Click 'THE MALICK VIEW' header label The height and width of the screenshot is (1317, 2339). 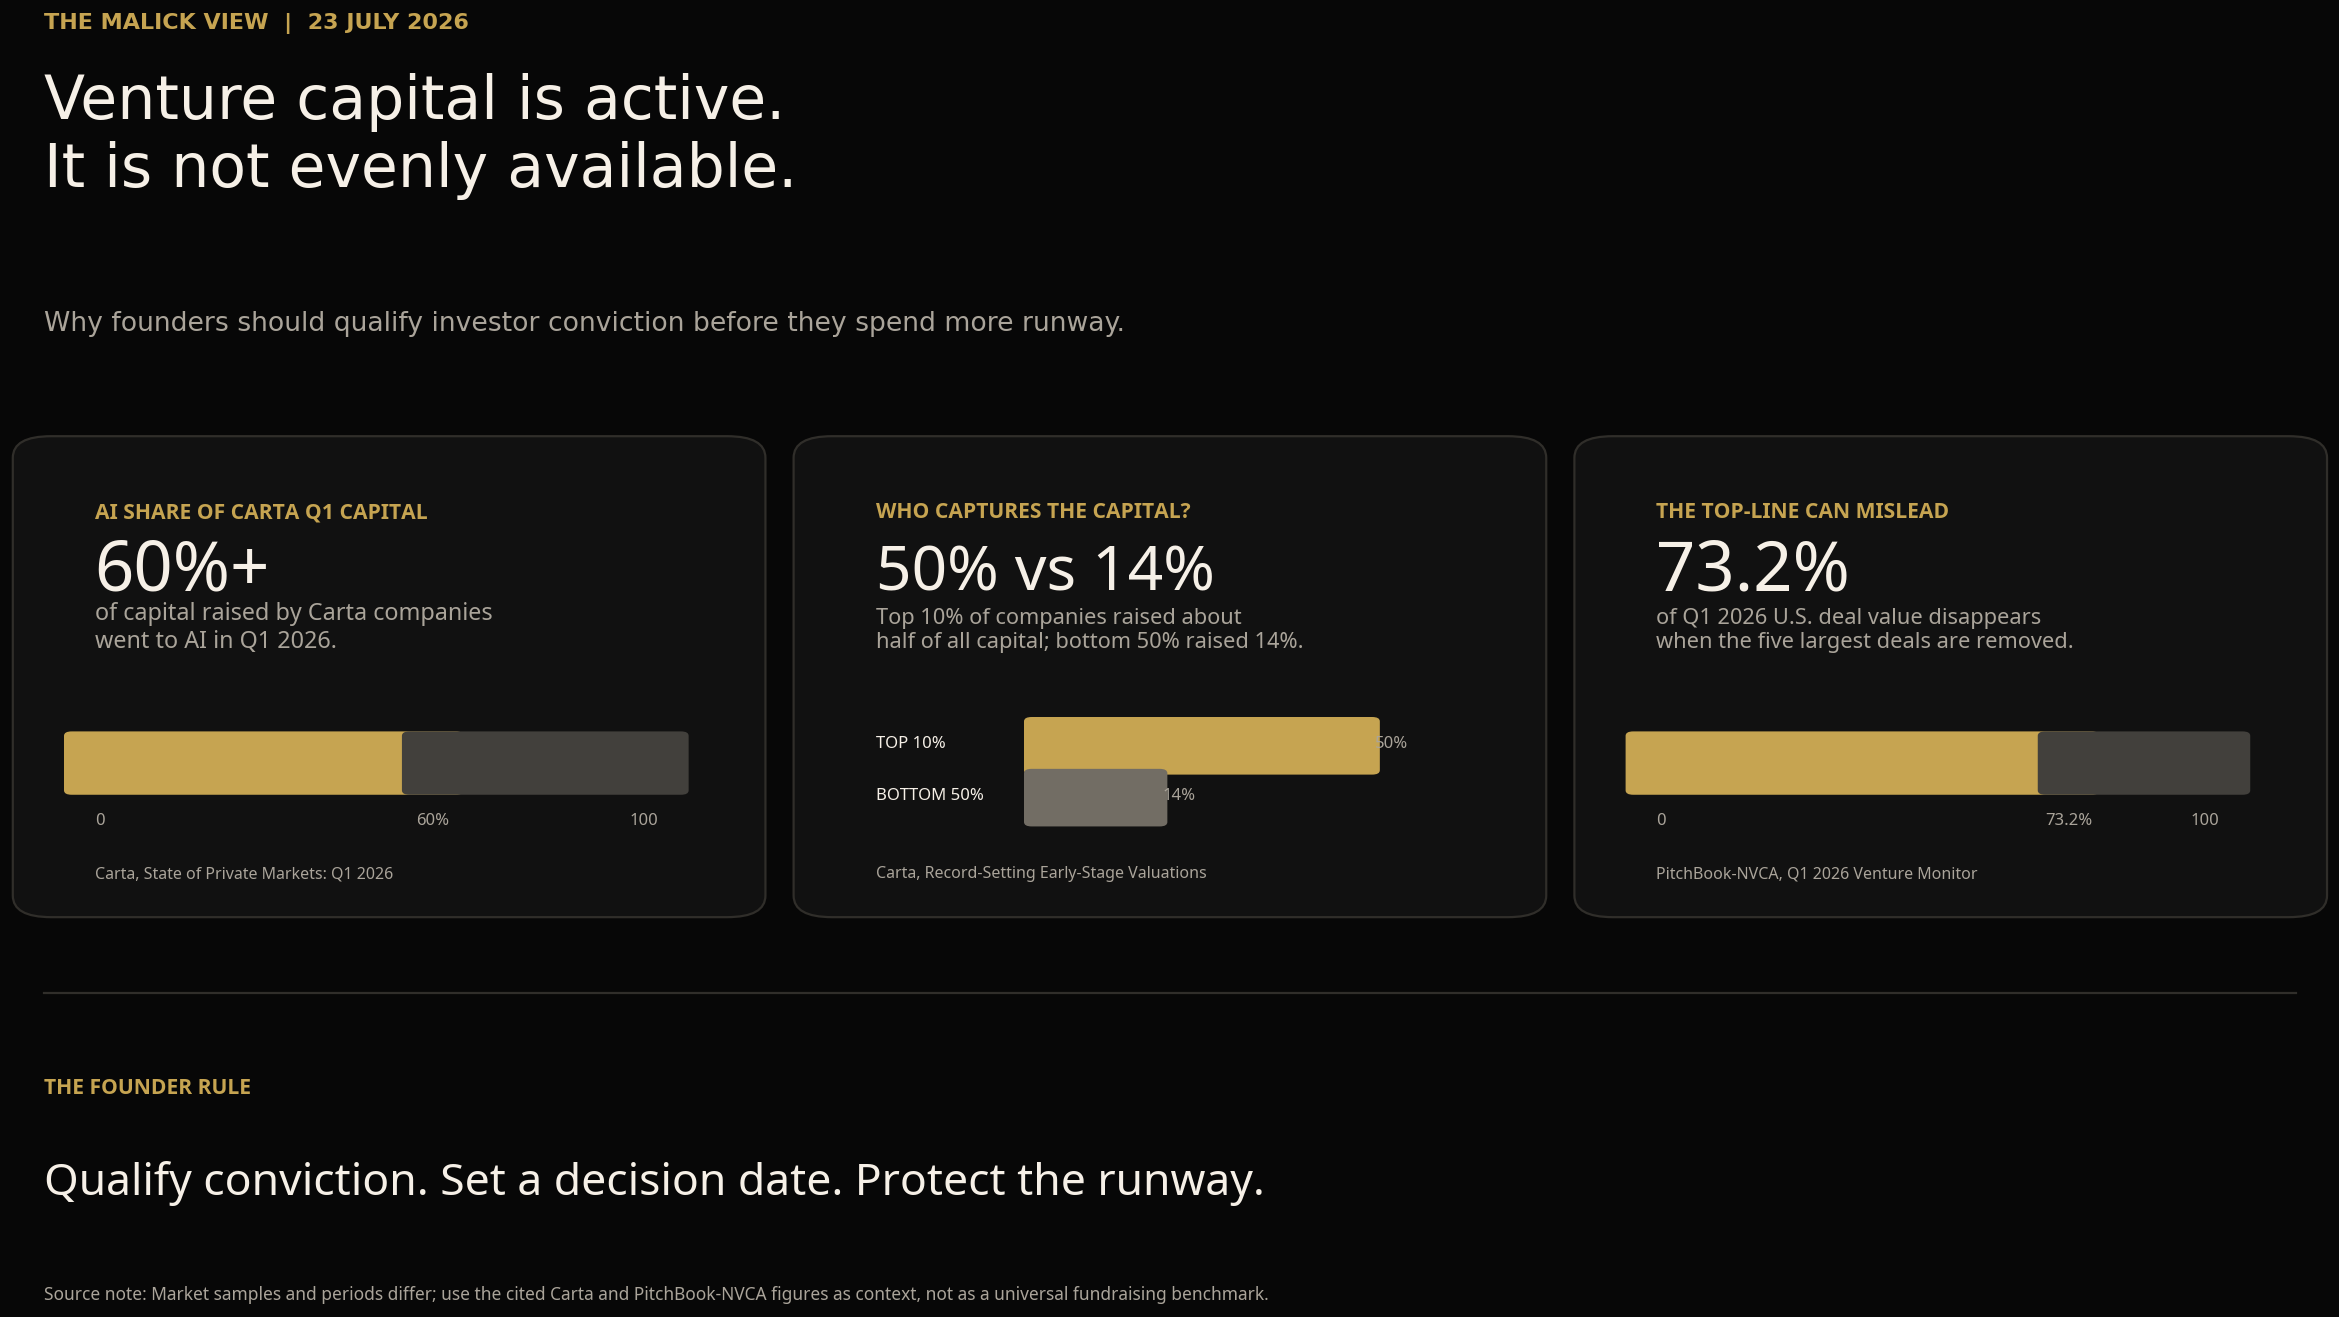tap(156, 21)
